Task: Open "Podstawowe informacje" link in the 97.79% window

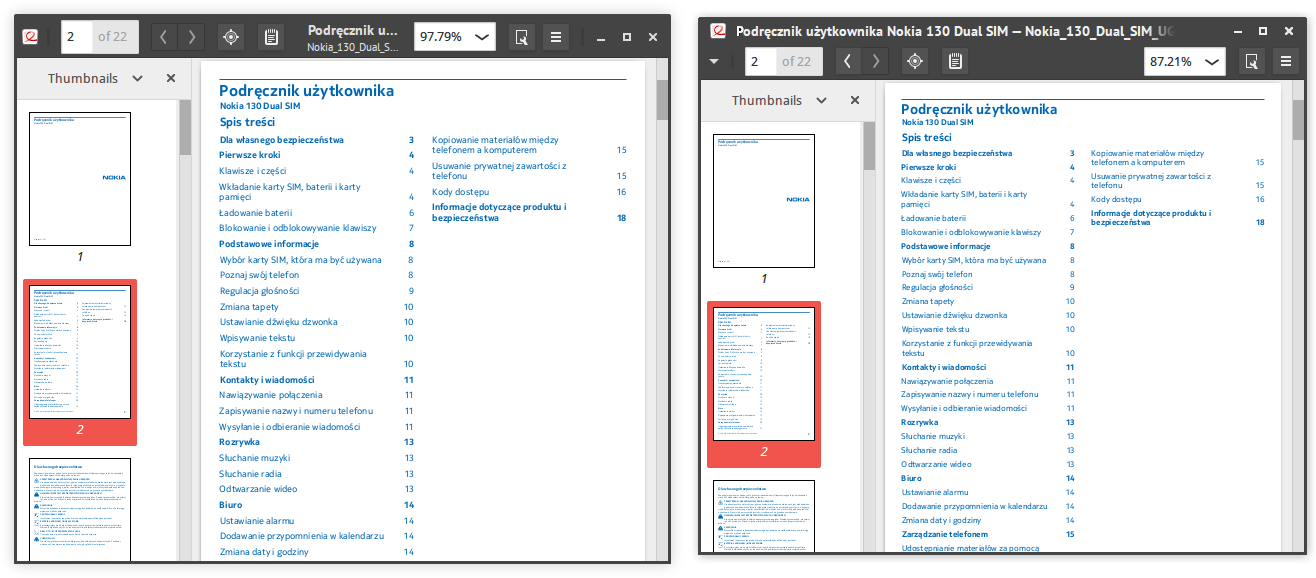Action: pos(269,244)
